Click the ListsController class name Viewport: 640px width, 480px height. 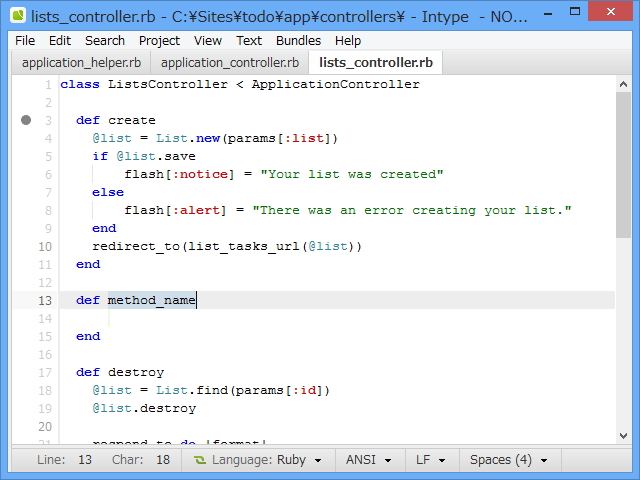coord(168,84)
